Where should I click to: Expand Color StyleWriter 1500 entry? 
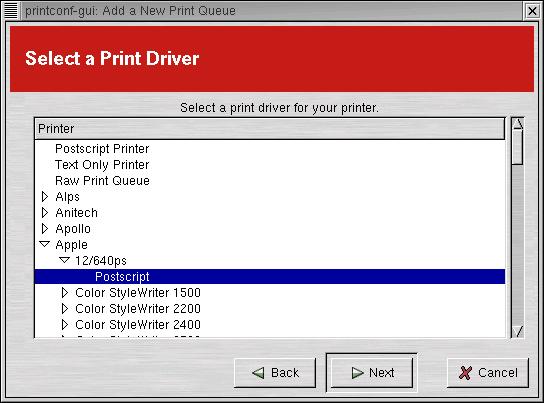tap(65, 293)
